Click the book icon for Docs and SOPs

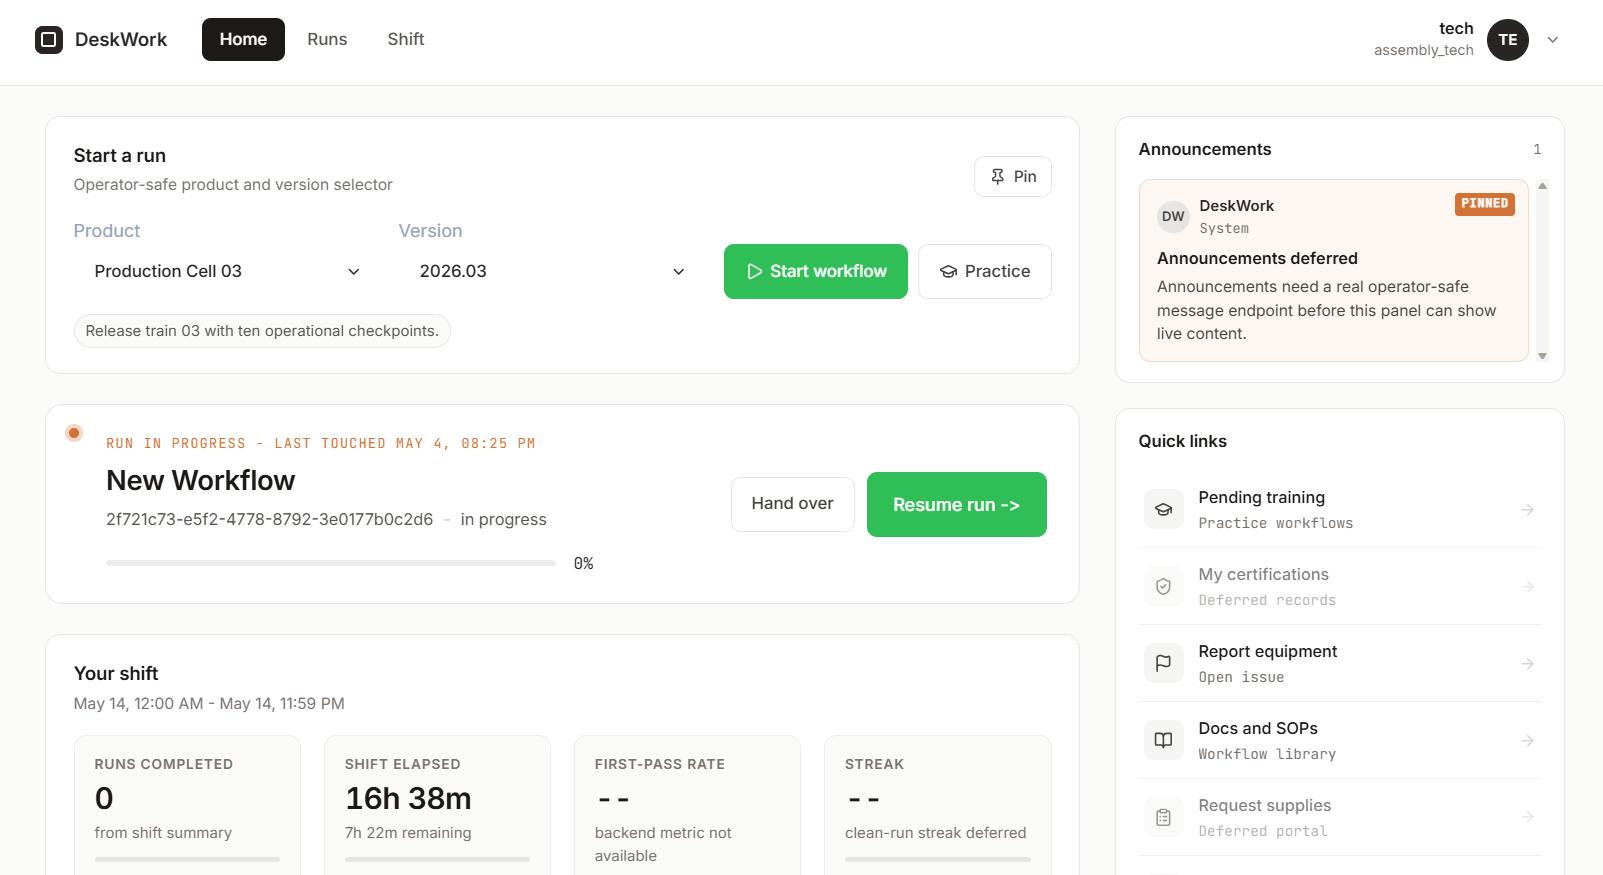1164,740
